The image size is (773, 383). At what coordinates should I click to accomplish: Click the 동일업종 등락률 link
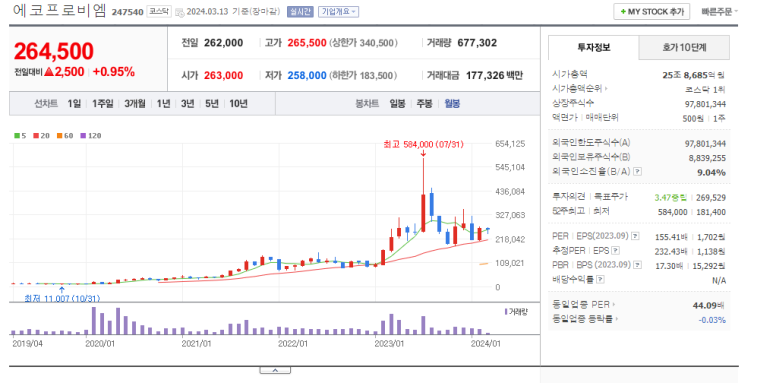583,319
